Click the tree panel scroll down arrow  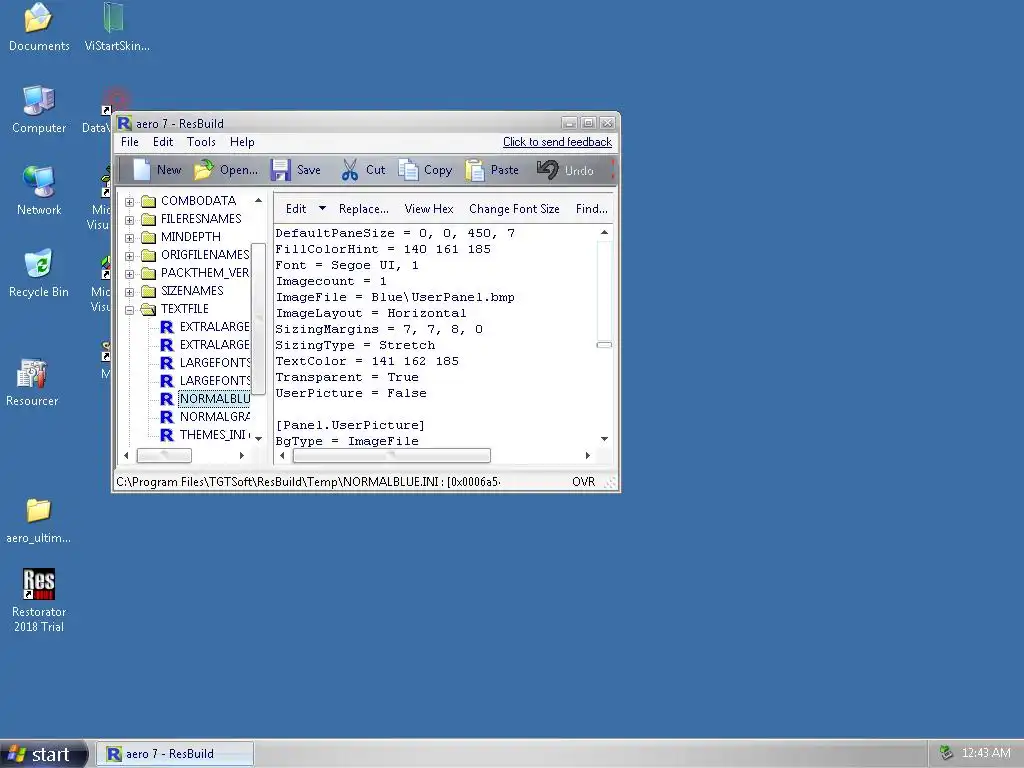(x=259, y=438)
